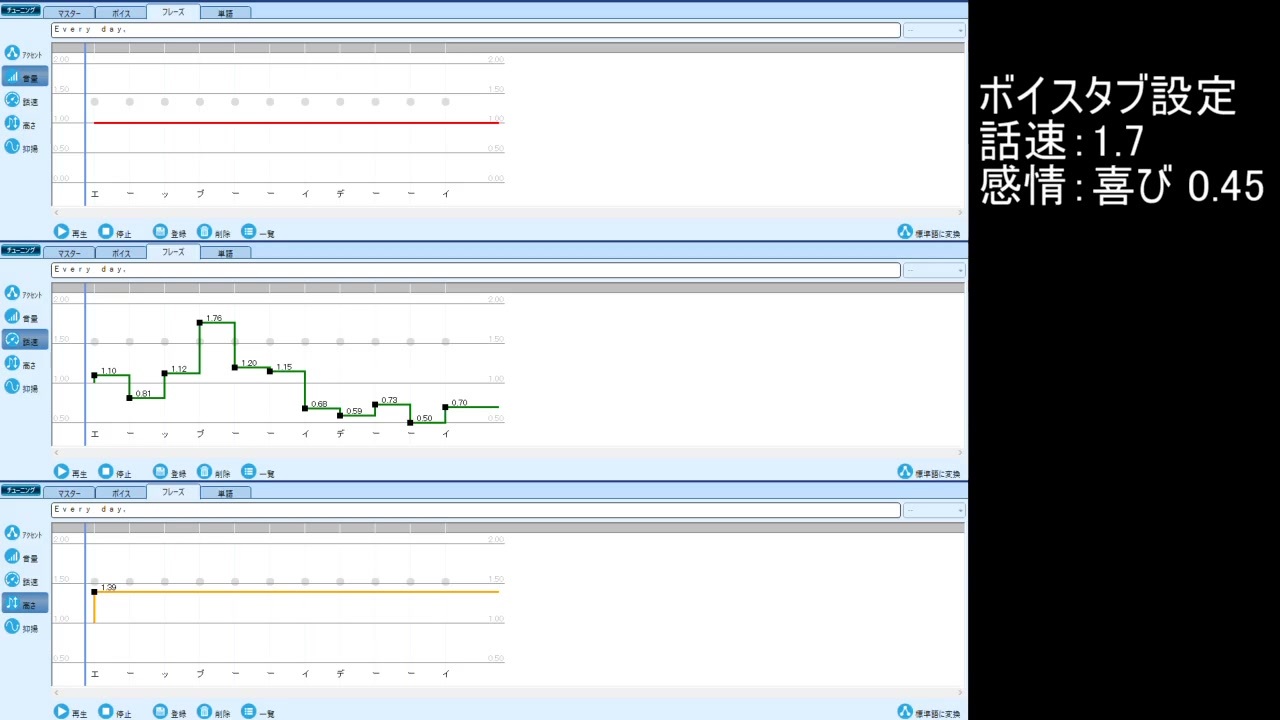Click 標準語に変換 icon under red volume graph
Image resolution: width=1280 pixels, height=720 pixels.
click(905, 231)
